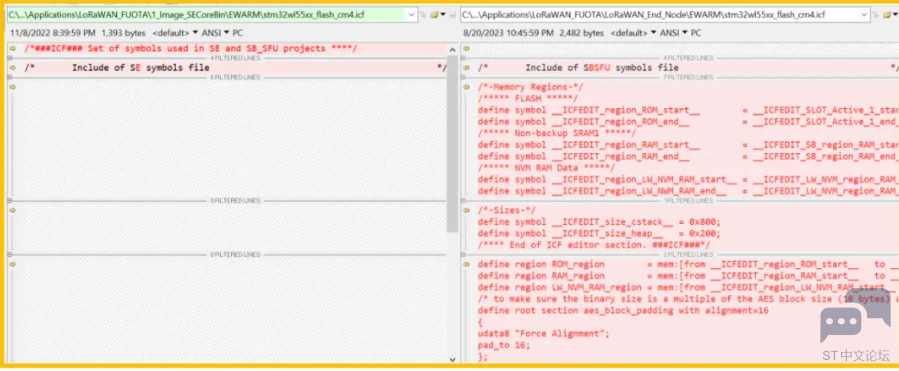Screen dimensions: 899x371
Task: Open the right pane <default> format dropdown
Action: tap(634, 33)
